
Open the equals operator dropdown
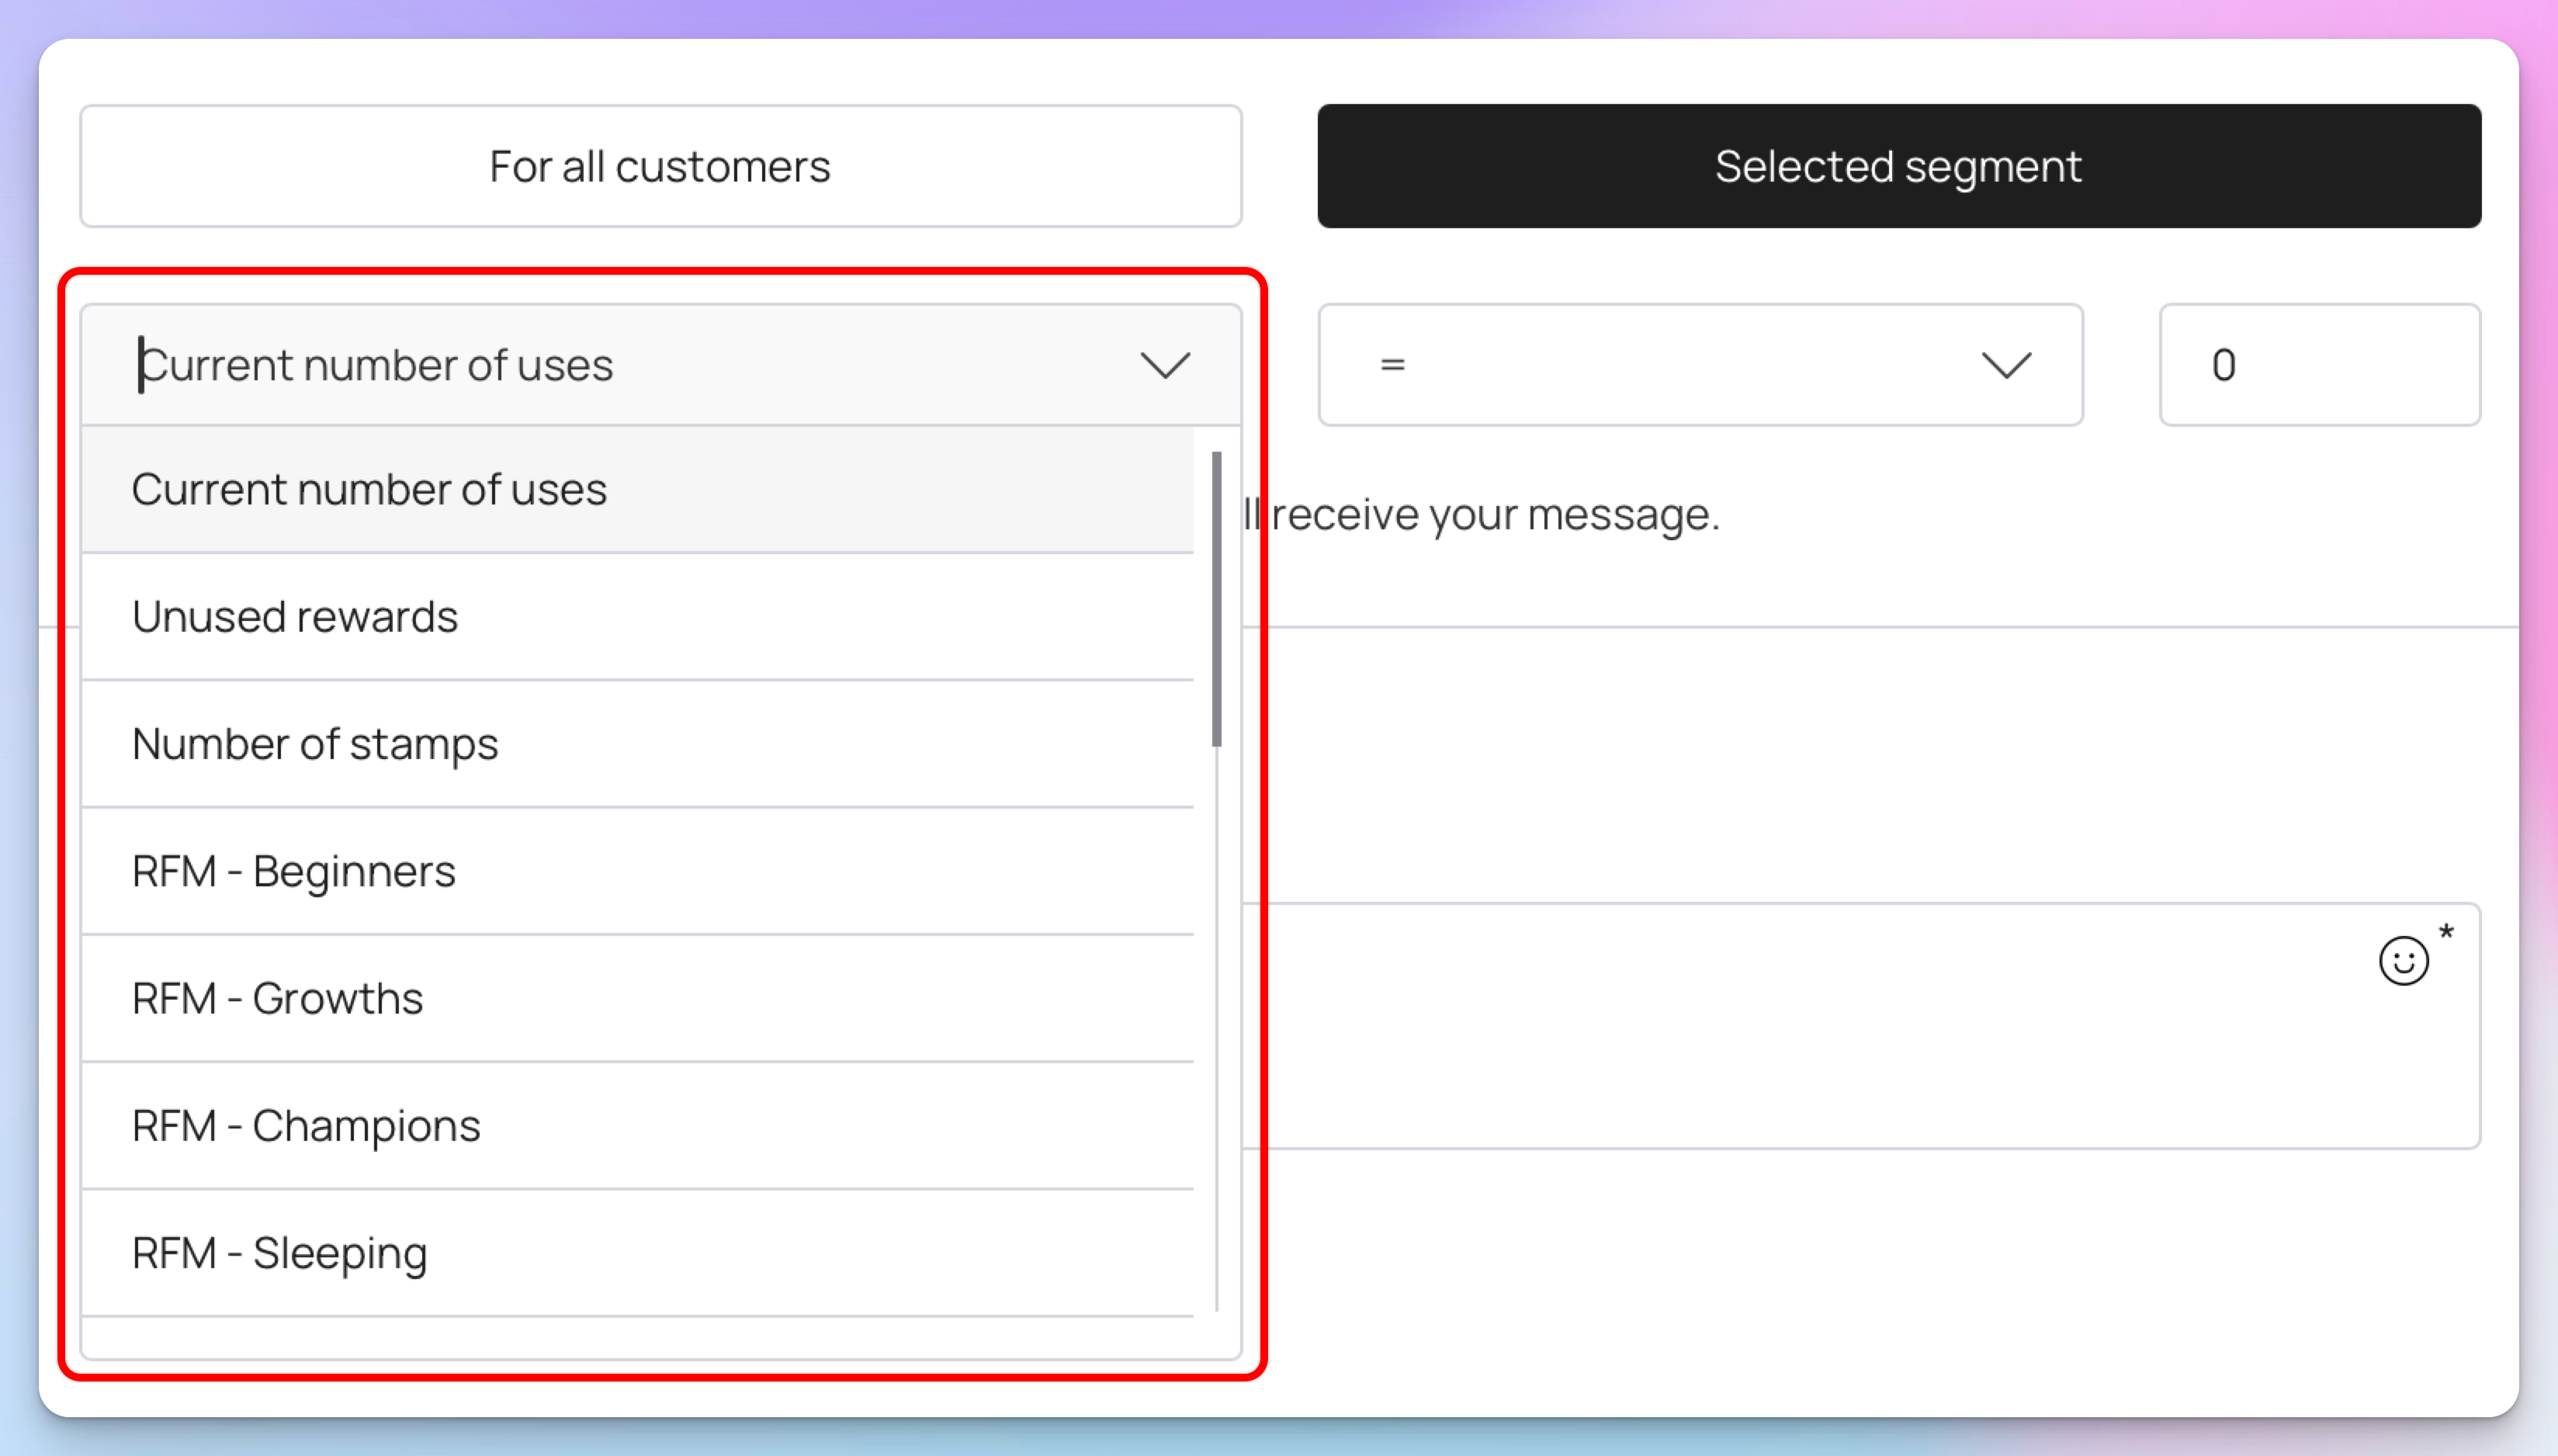tap(1698, 365)
